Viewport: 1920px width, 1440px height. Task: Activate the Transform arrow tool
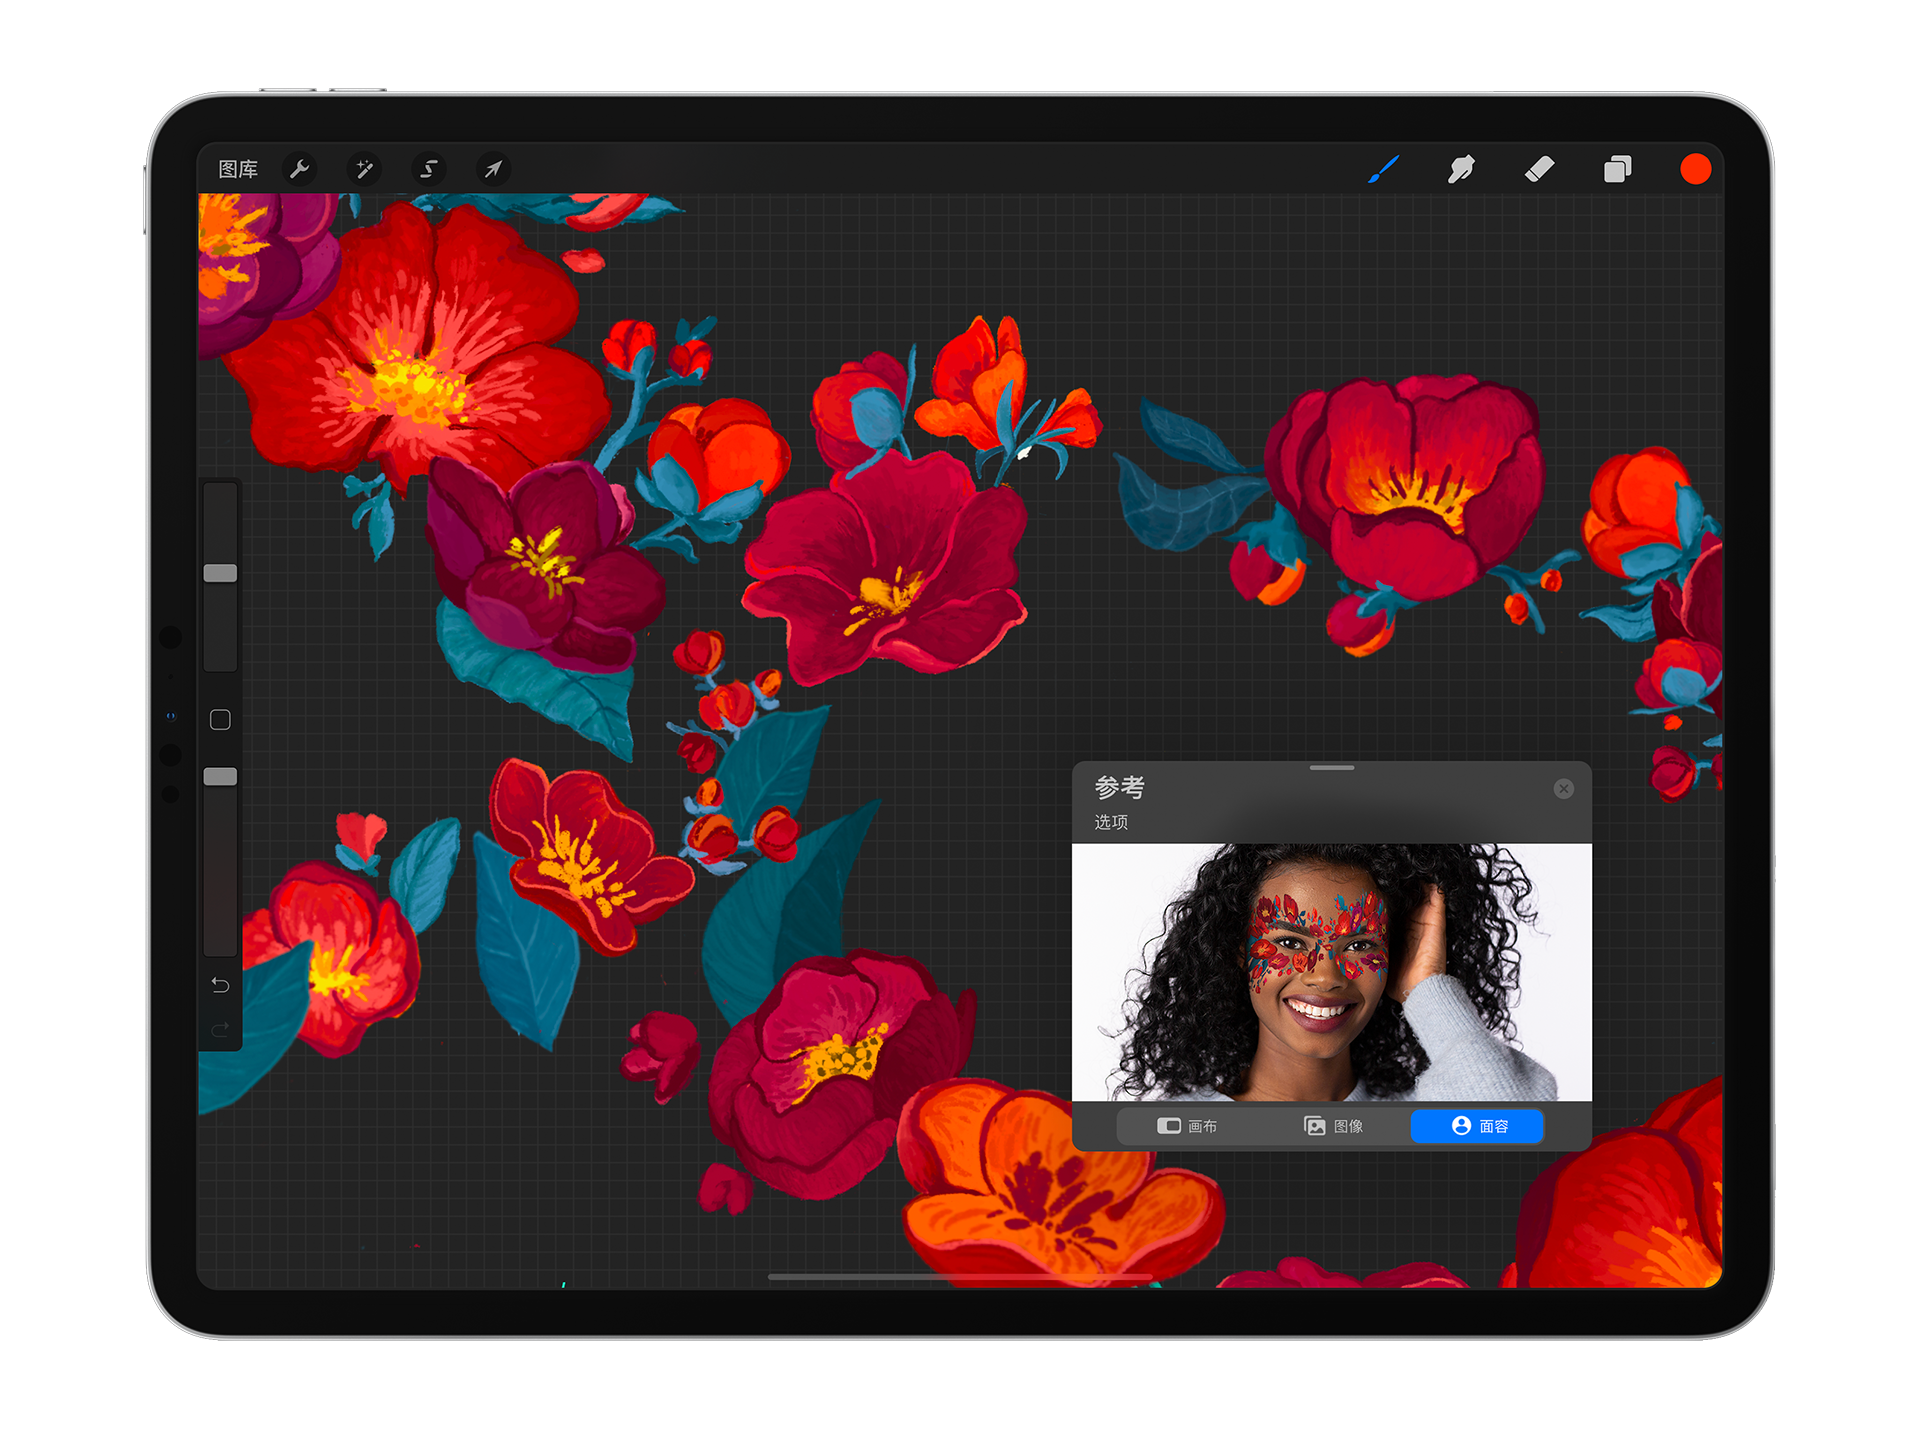click(493, 169)
